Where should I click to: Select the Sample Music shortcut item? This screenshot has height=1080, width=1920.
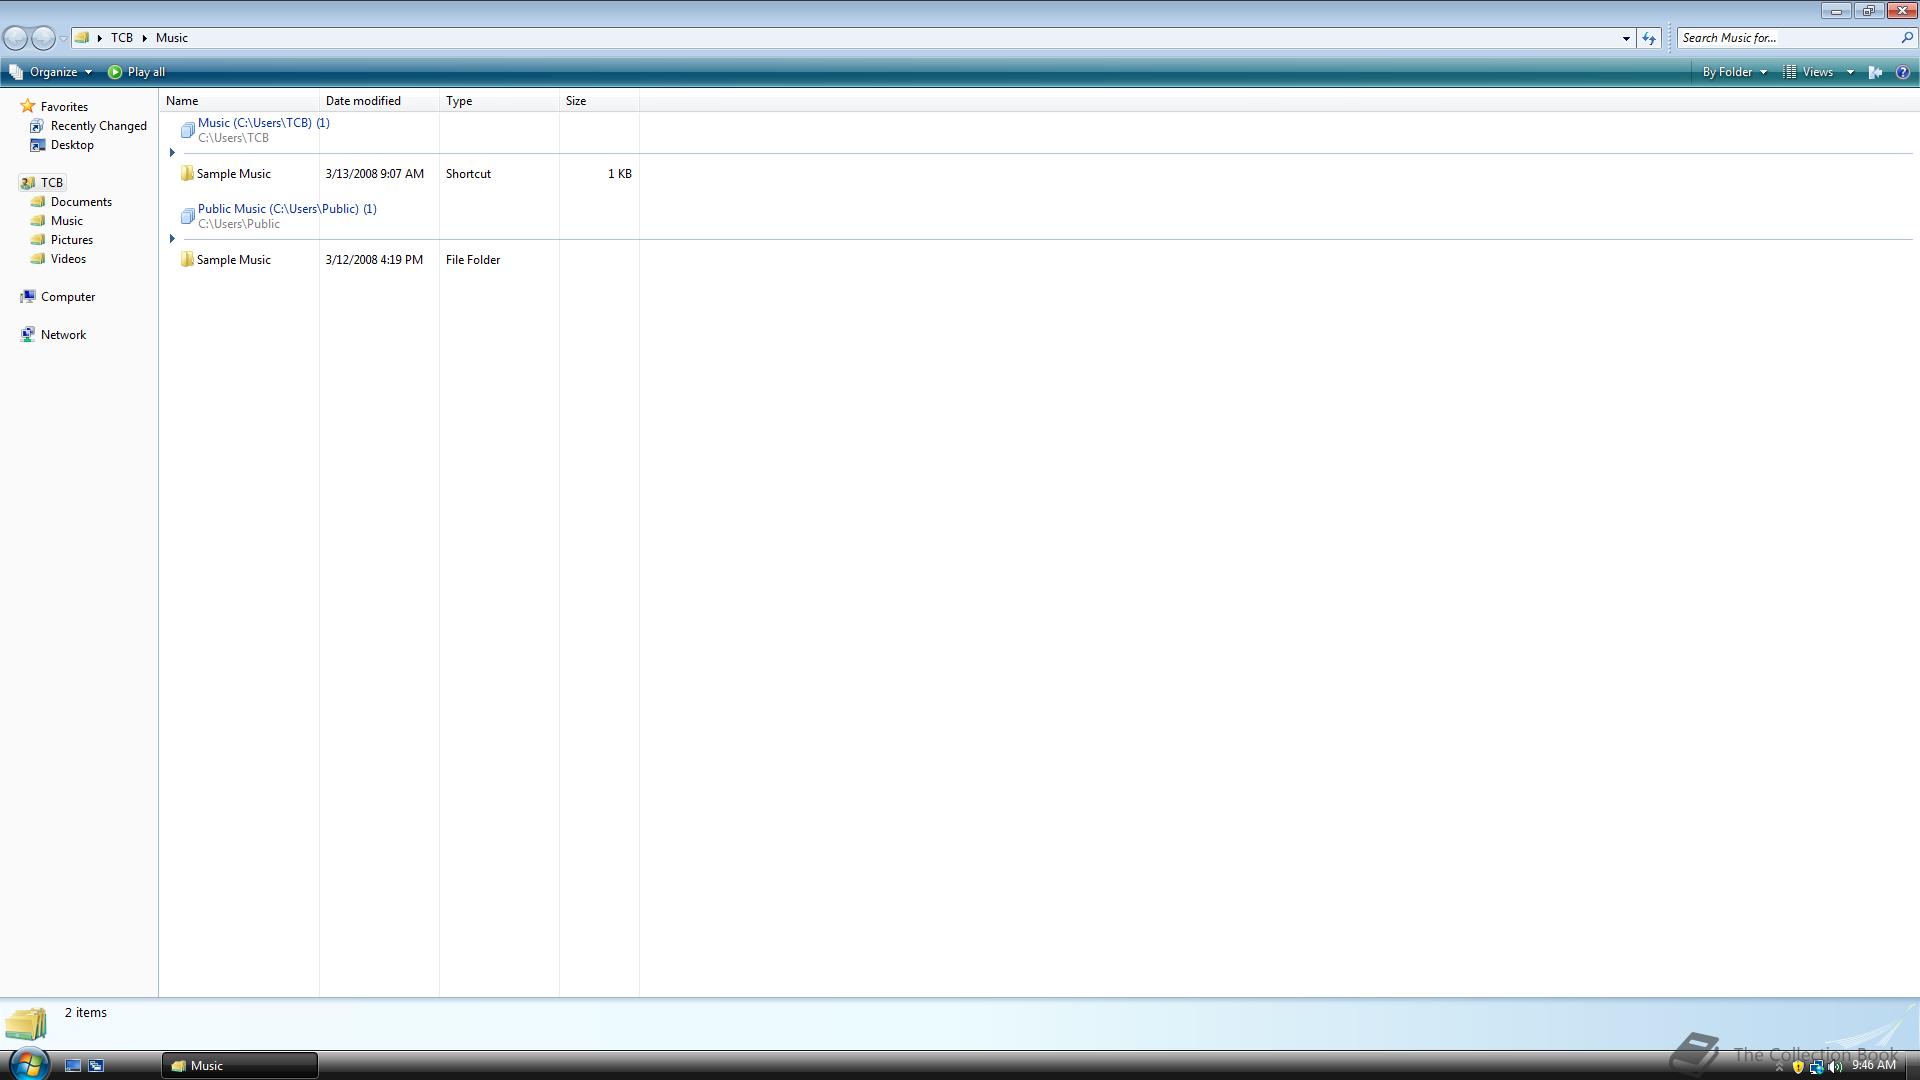click(x=225, y=174)
